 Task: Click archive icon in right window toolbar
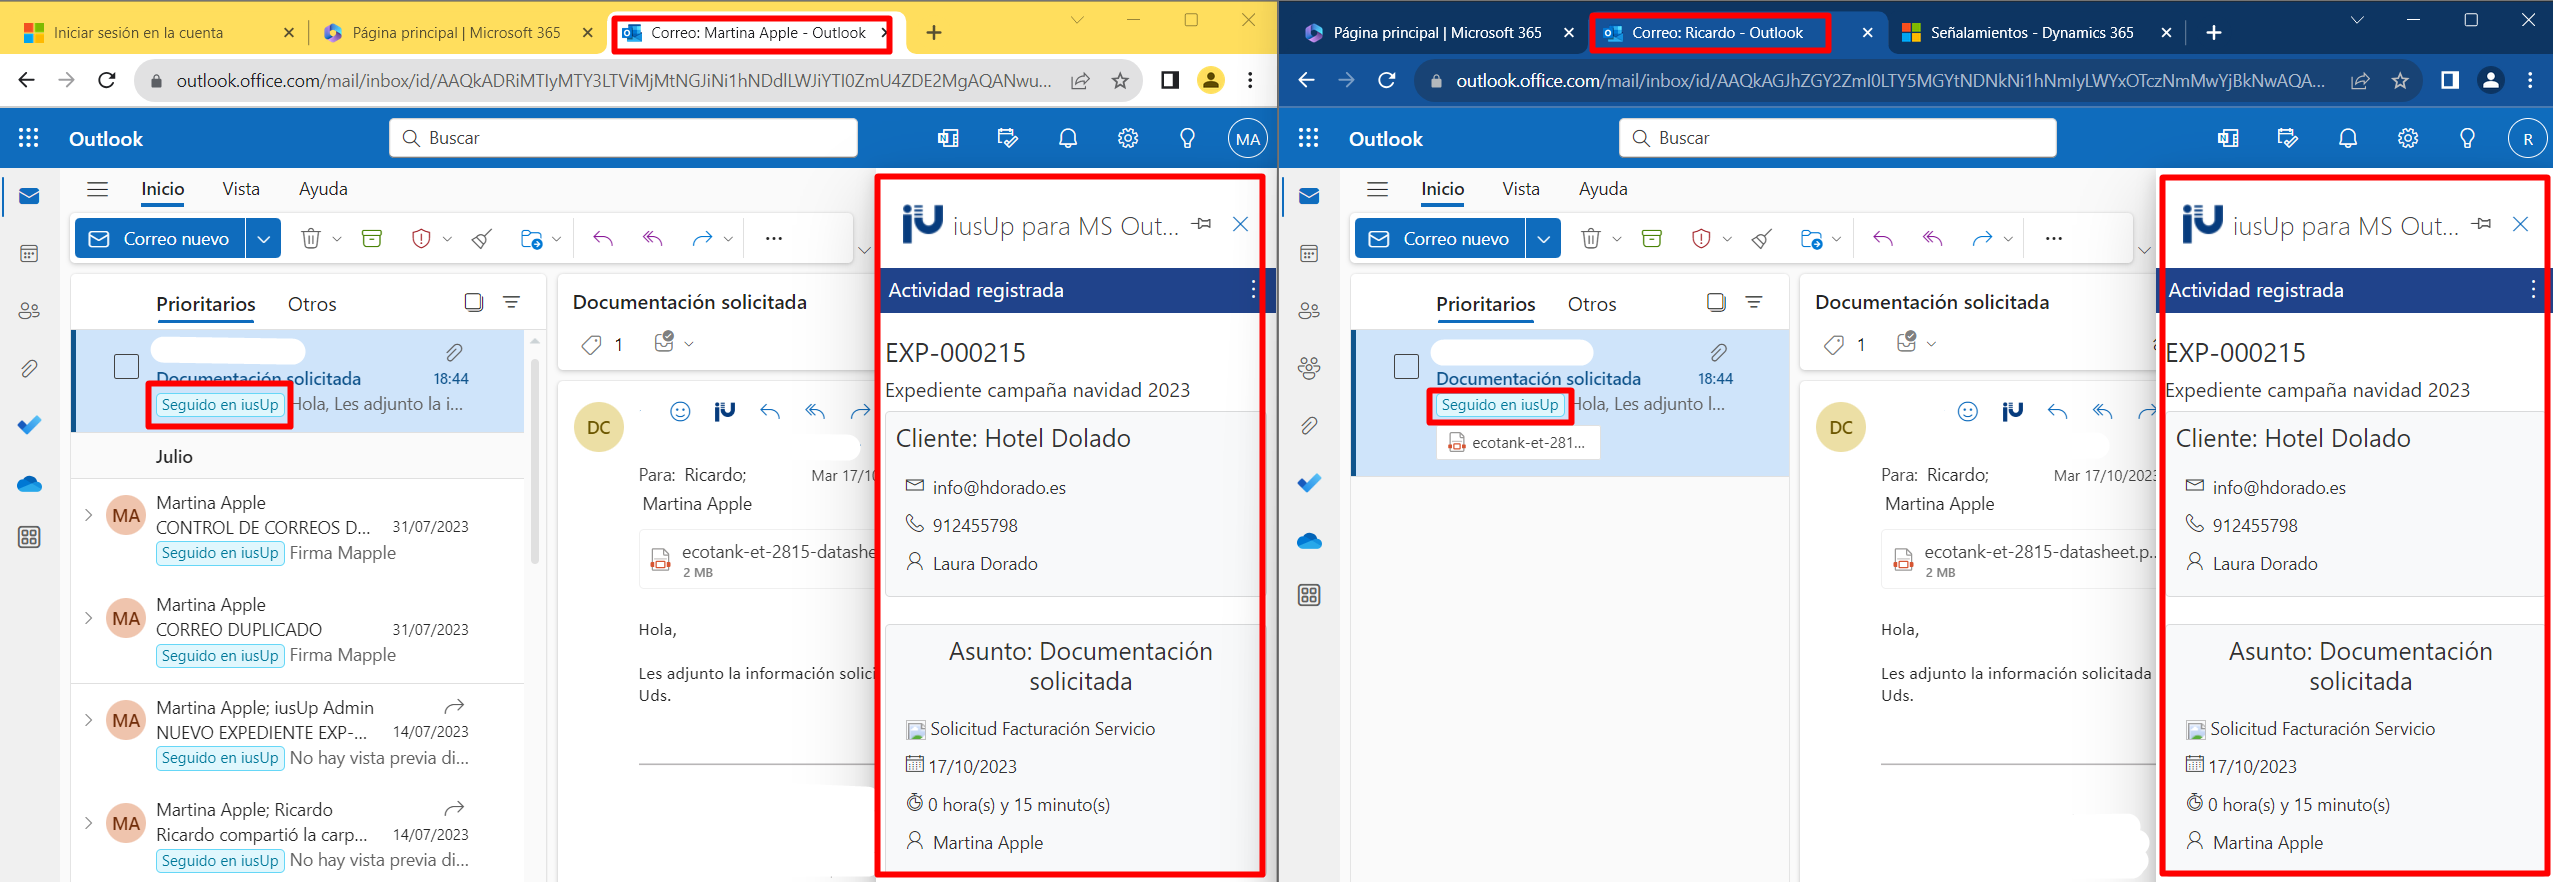[1651, 239]
